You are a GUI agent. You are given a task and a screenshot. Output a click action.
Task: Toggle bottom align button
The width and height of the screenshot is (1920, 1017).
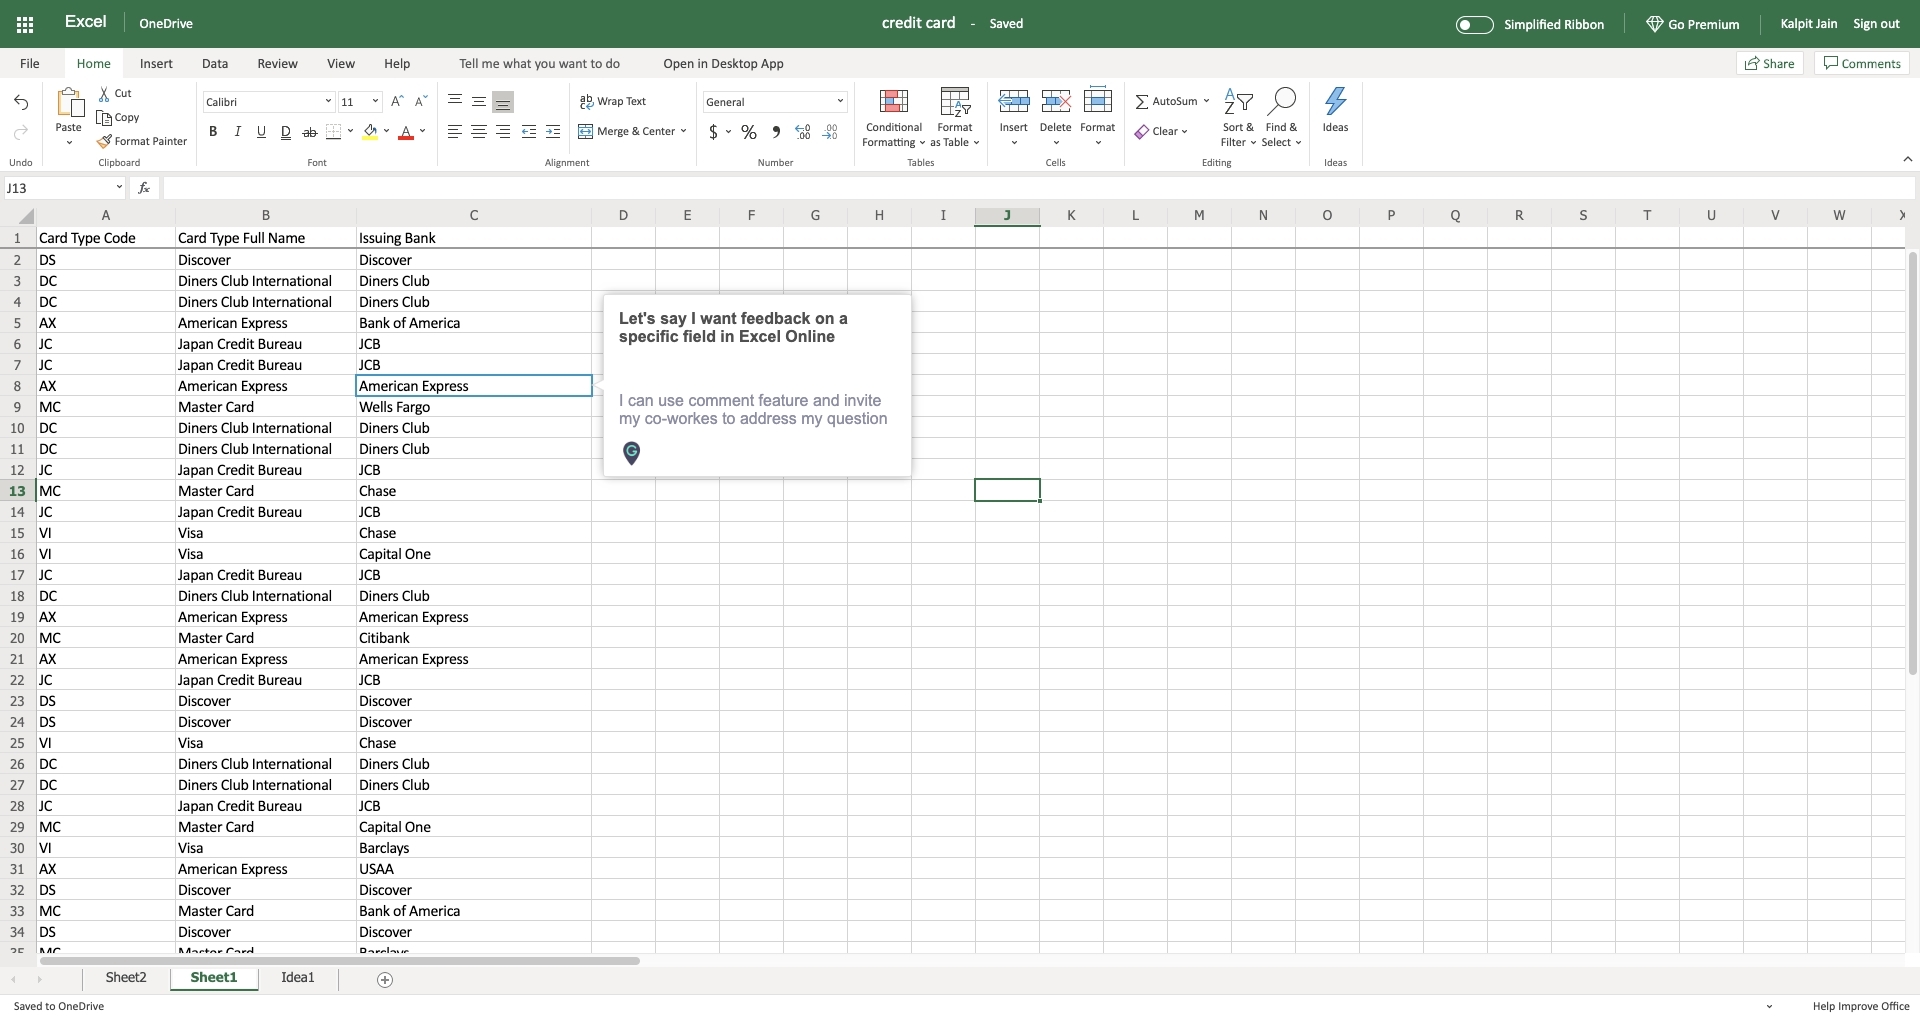503,101
